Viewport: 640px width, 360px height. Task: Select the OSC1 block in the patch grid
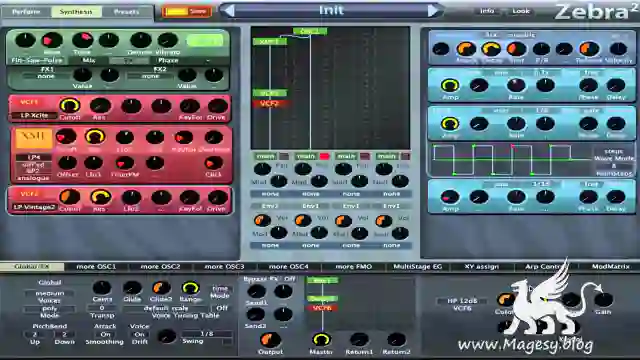pos(310,31)
